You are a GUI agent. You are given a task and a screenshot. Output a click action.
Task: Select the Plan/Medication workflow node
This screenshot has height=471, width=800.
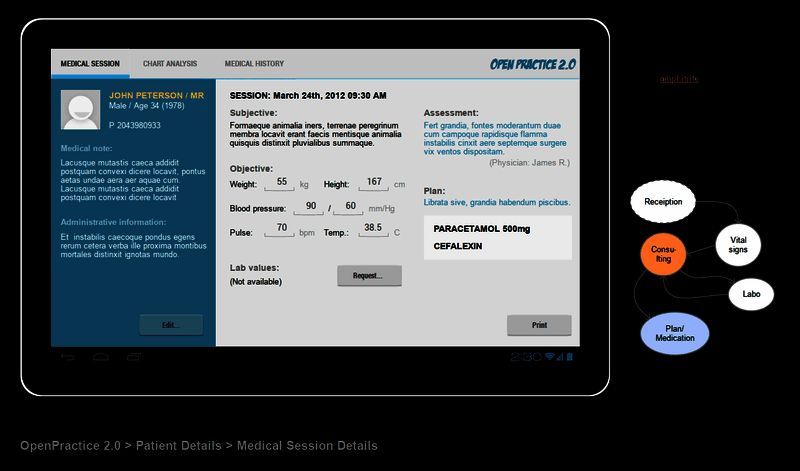[674, 333]
